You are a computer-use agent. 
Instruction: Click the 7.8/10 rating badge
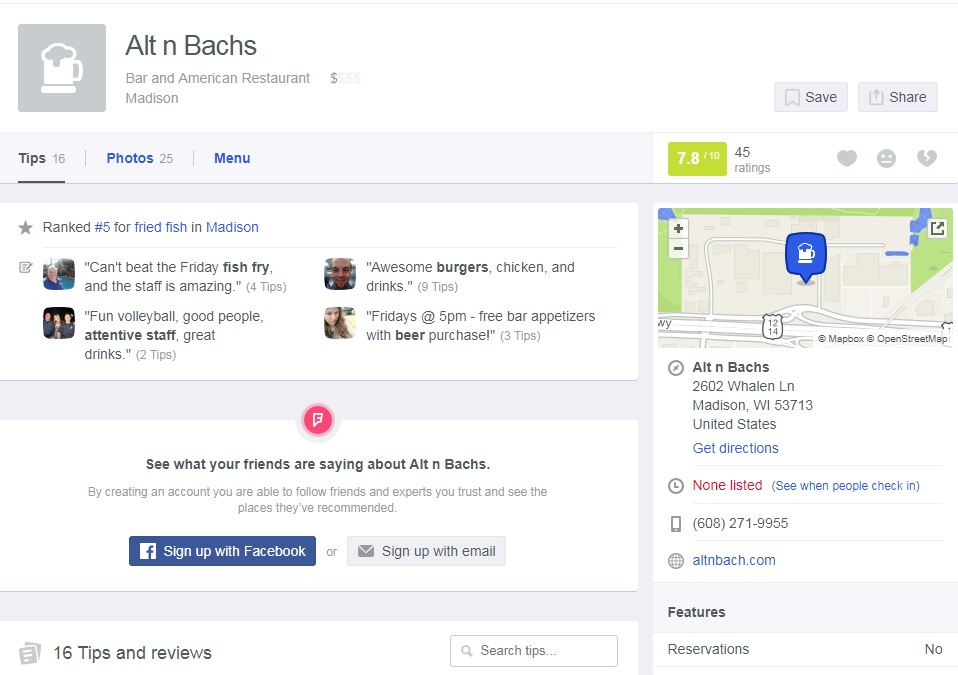697,159
